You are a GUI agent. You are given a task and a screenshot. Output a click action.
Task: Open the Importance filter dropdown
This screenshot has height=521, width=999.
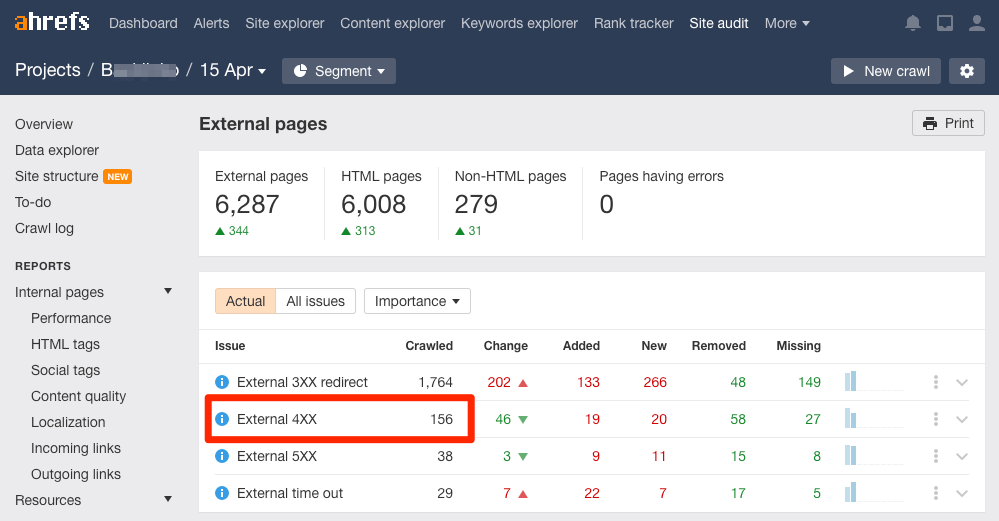click(x=417, y=301)
